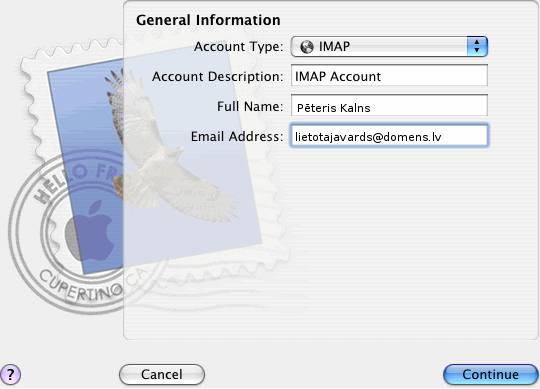Viewport: 540px width, 389px height.
Task: Click the Account Type label
Action: coord(238,46)
